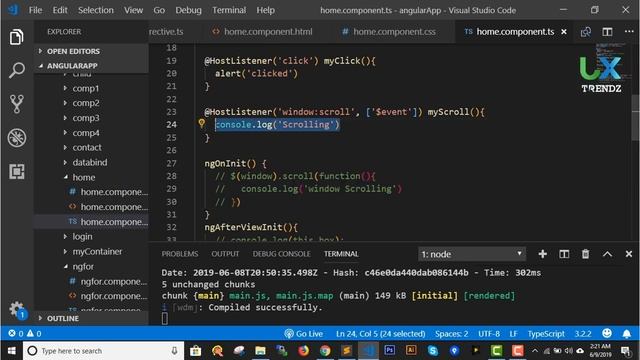640x360 pixels.
Task: Open the Debug menu
Action: click(x=188, y=10)
